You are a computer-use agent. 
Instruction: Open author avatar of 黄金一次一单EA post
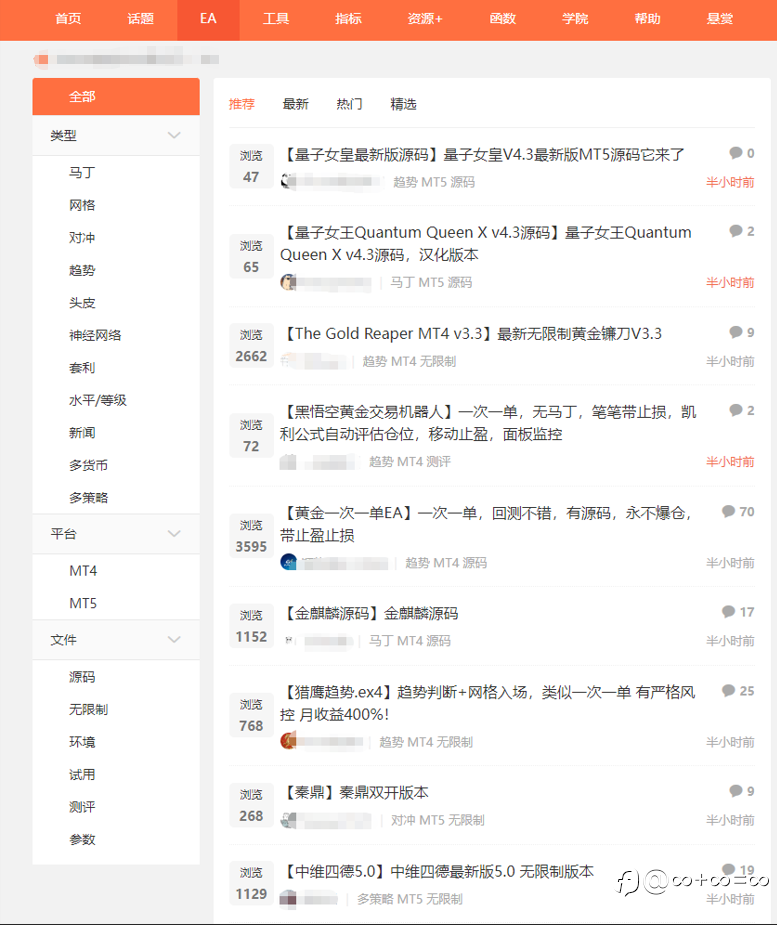(288, 562)
